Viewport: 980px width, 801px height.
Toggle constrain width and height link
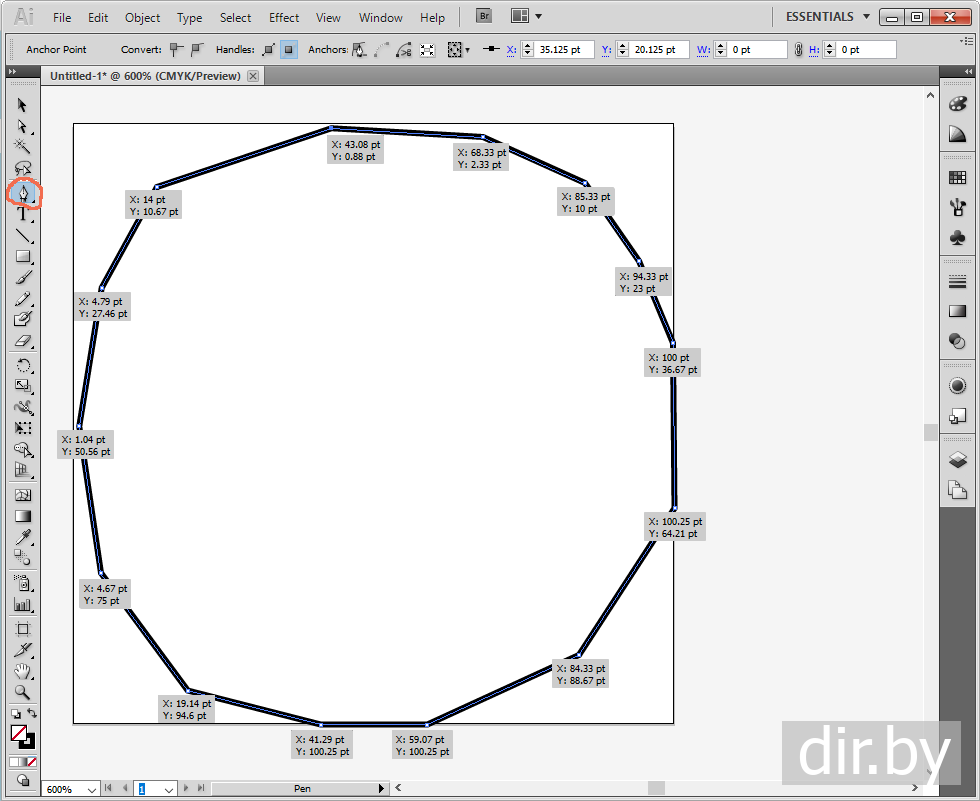pyautogui.click(x=797, y=49)
